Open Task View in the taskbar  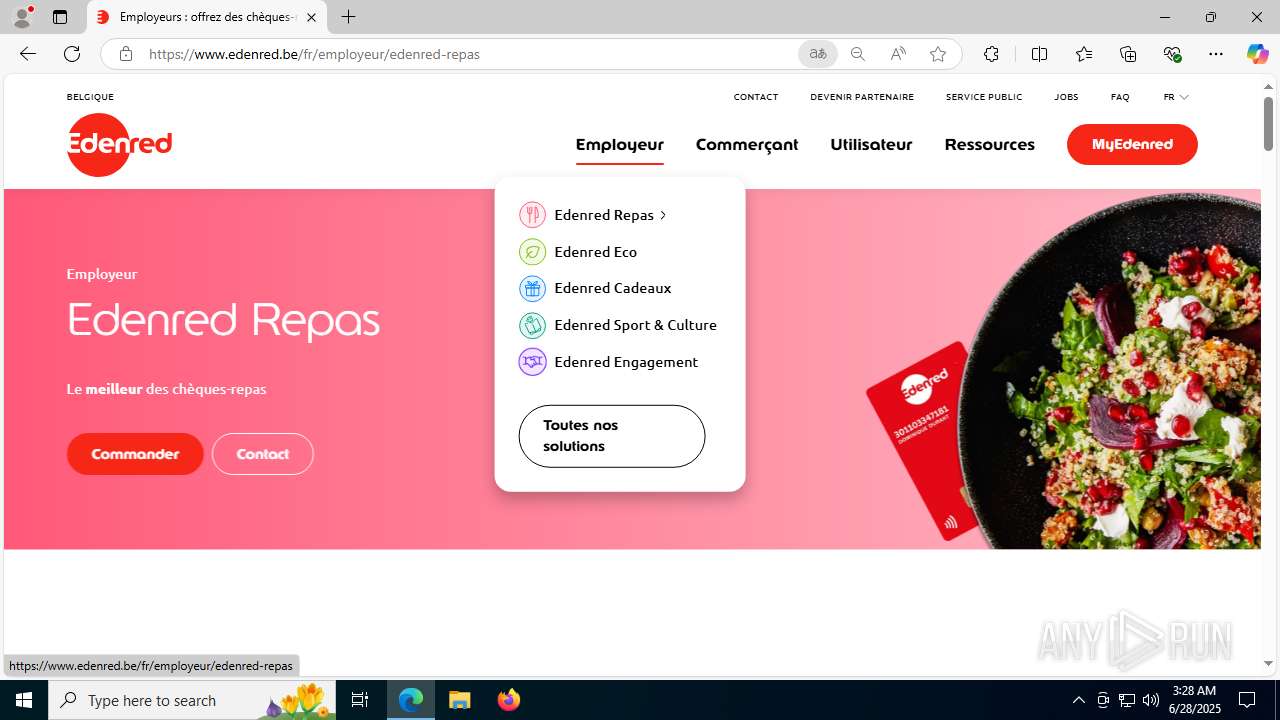click(x=360, y=700)
